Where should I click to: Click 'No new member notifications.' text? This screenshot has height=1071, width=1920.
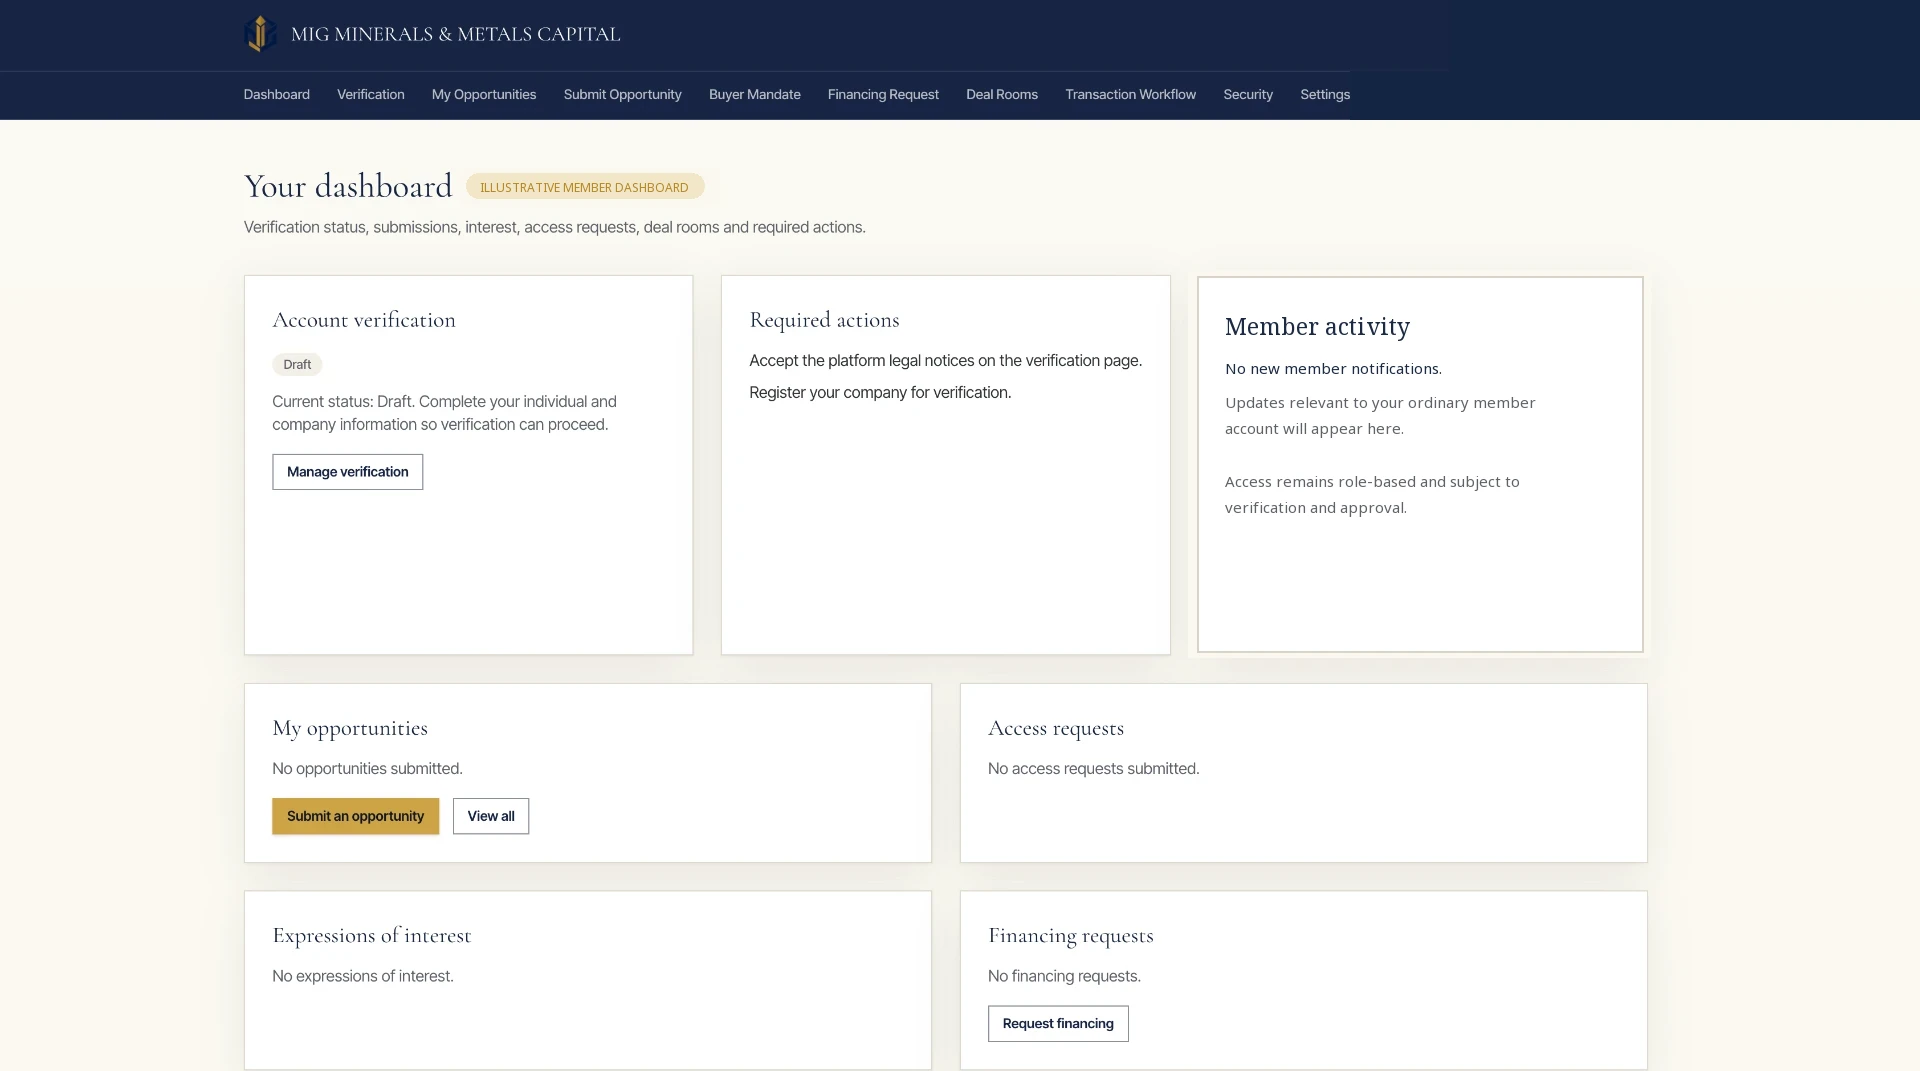1333,369
